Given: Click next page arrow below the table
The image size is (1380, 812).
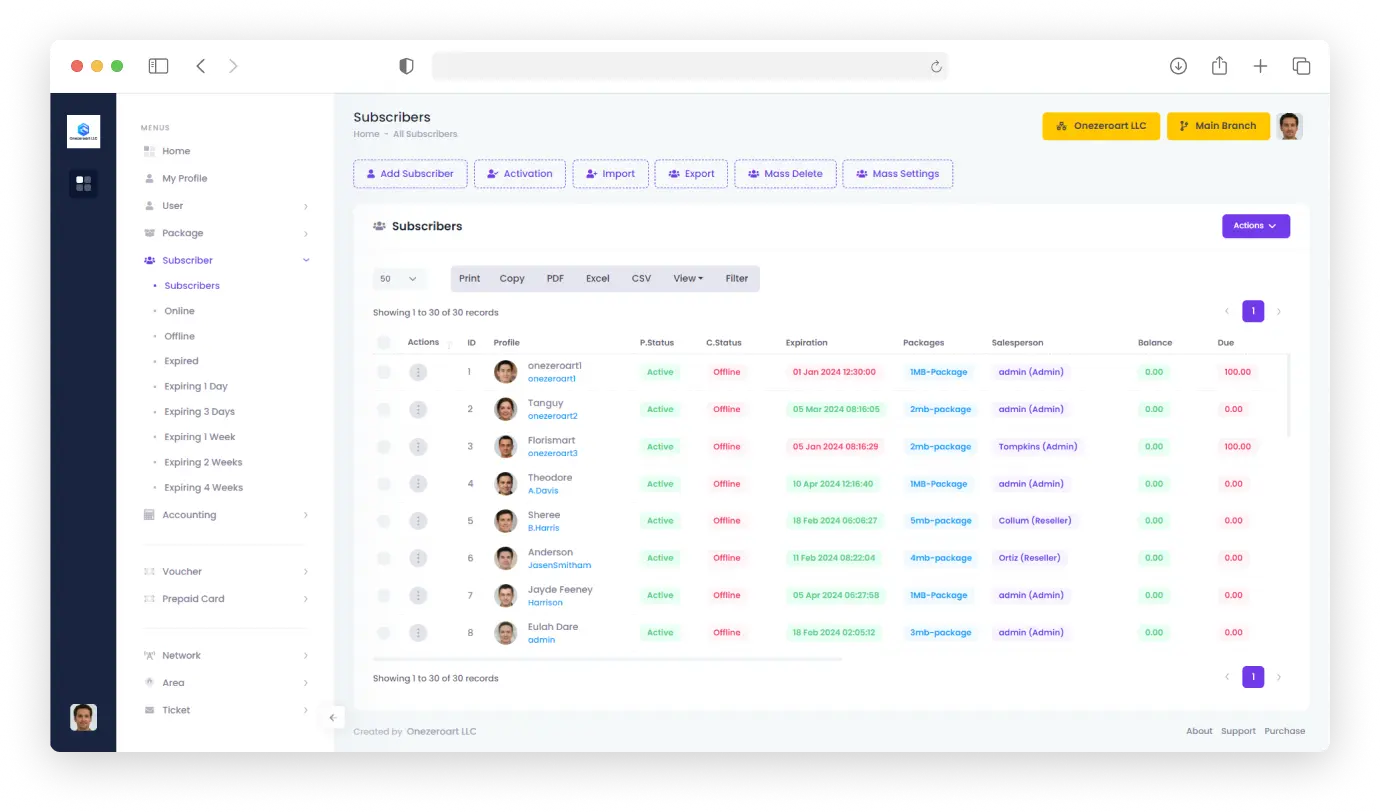Looking at the screenshot, I should tap(1278, 677).
